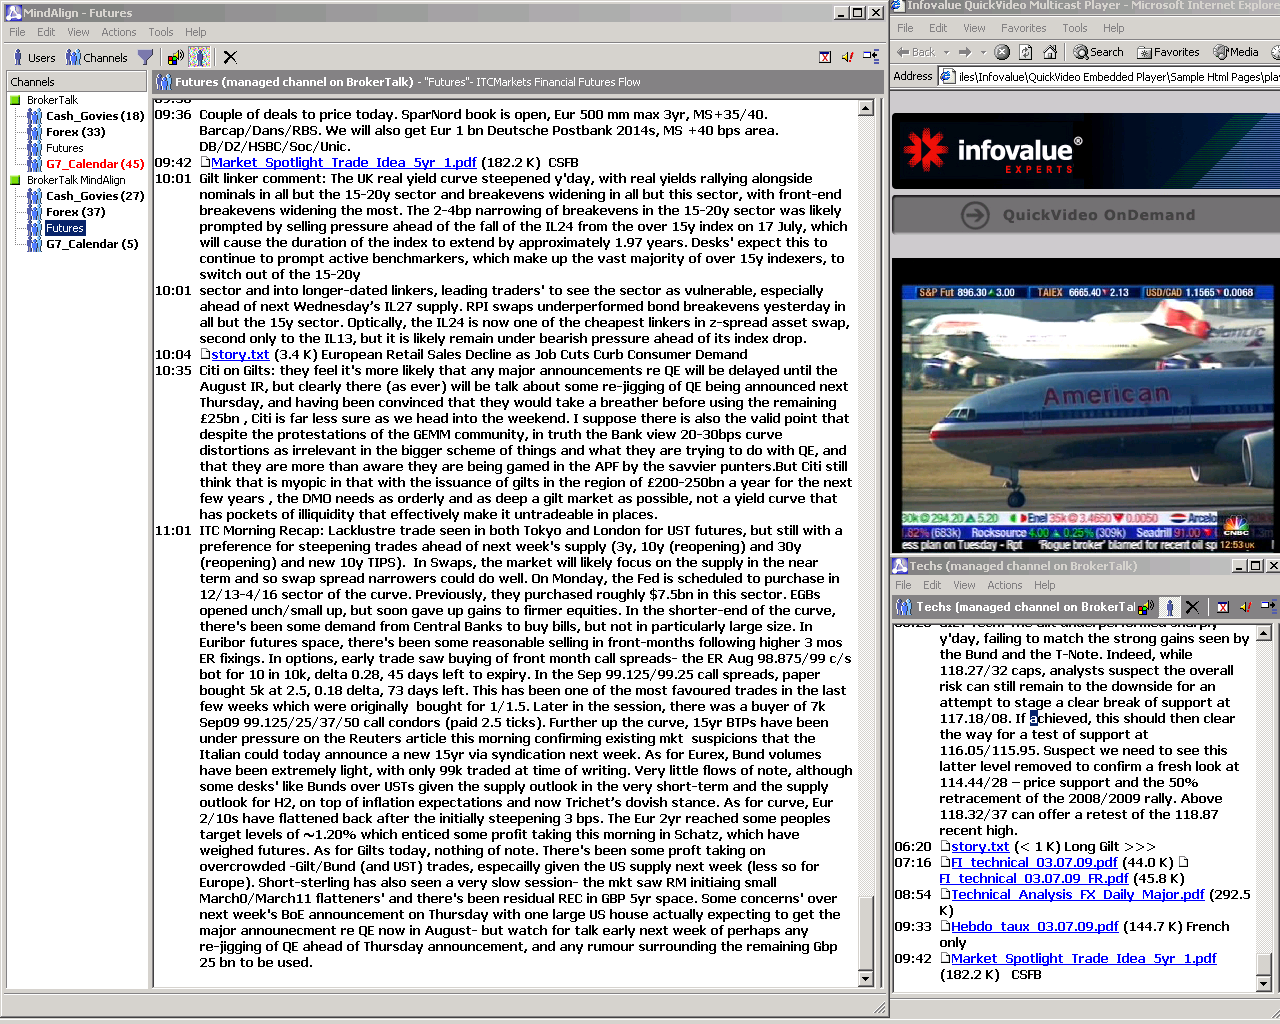
Task: Open Market_Spotlight_Trade_Idea_5yr_1.pdf link in Futures channel
Action: 344,162
